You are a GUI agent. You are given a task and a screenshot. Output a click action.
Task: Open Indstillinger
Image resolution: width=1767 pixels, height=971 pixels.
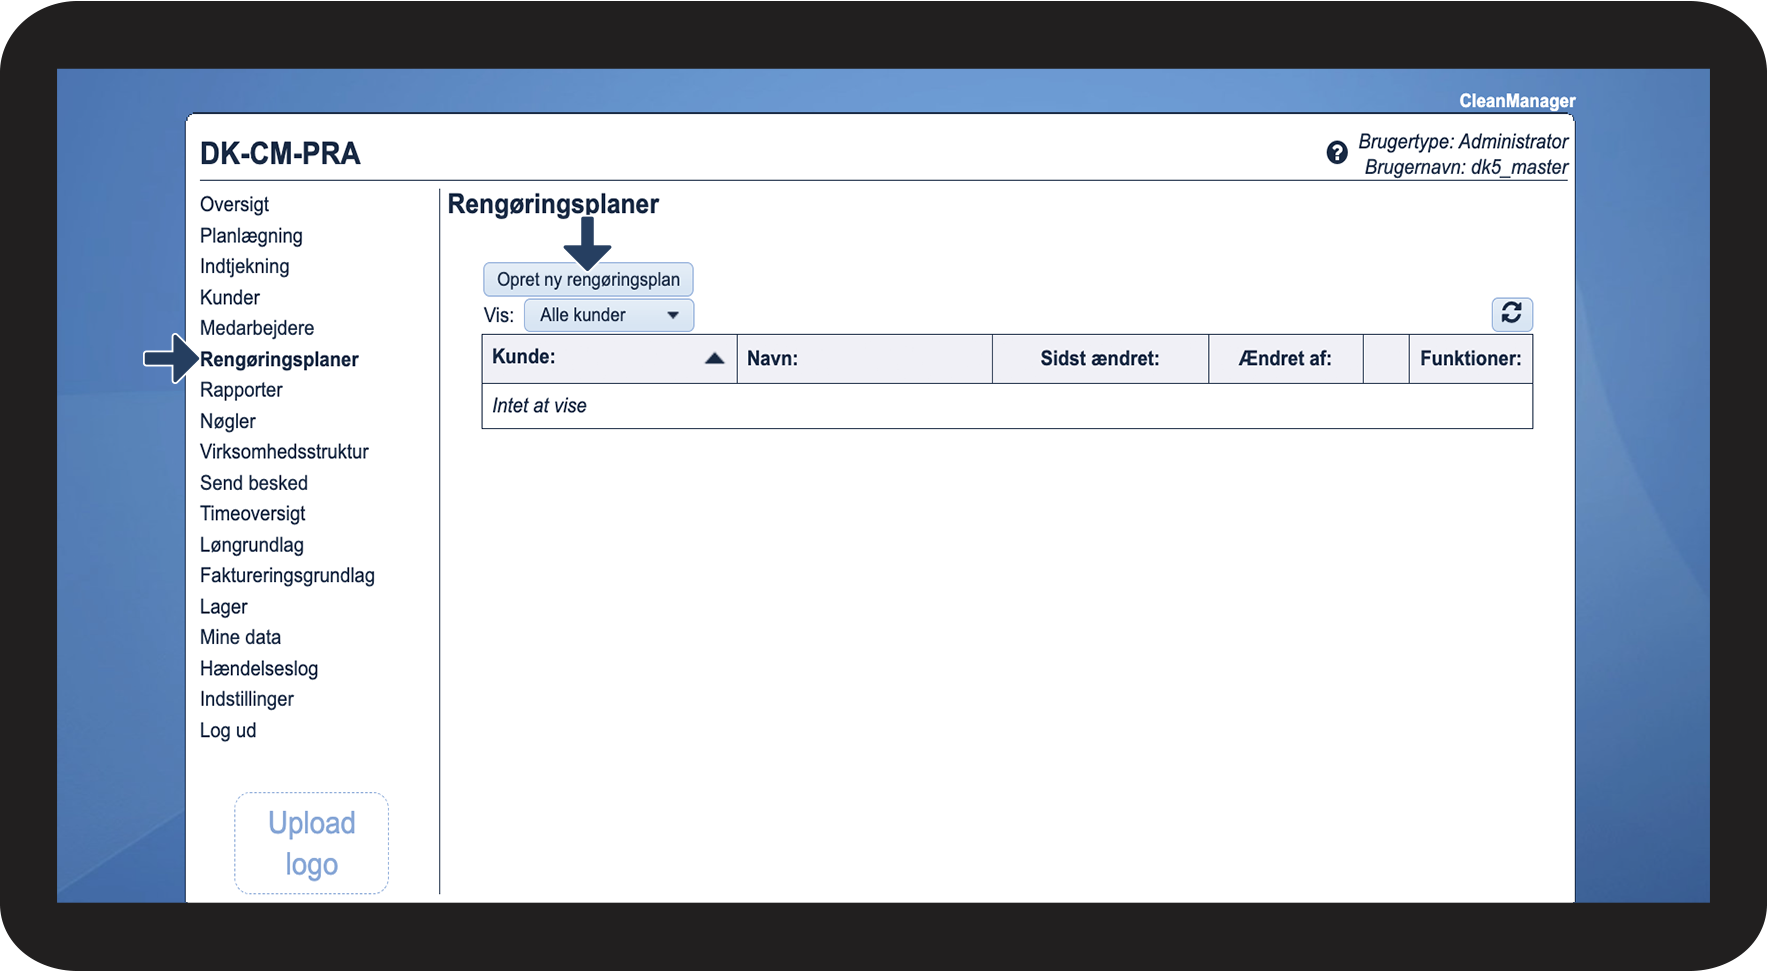coord(247,699)
